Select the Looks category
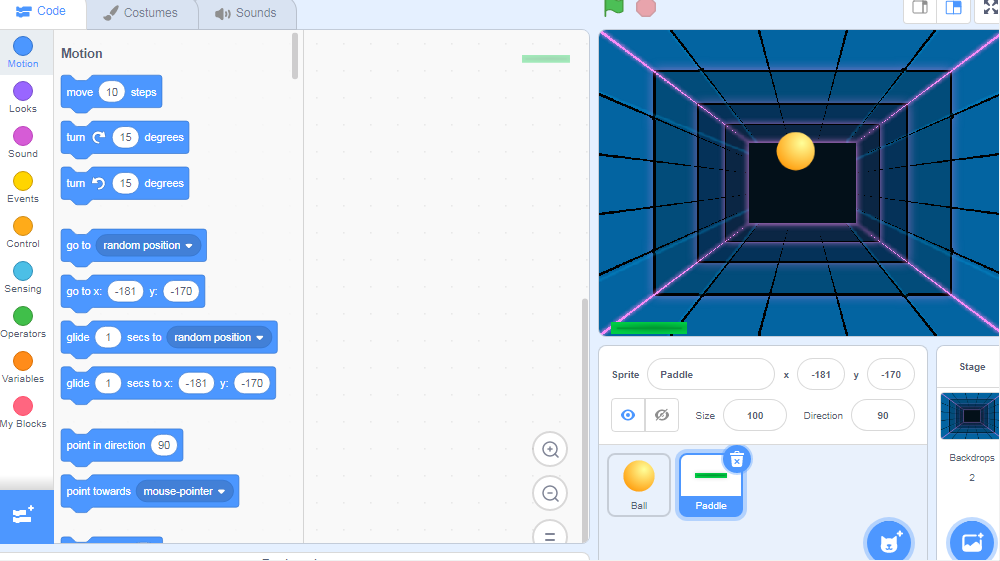Screen dimensions: 1000x561 (x=23, y=98)
